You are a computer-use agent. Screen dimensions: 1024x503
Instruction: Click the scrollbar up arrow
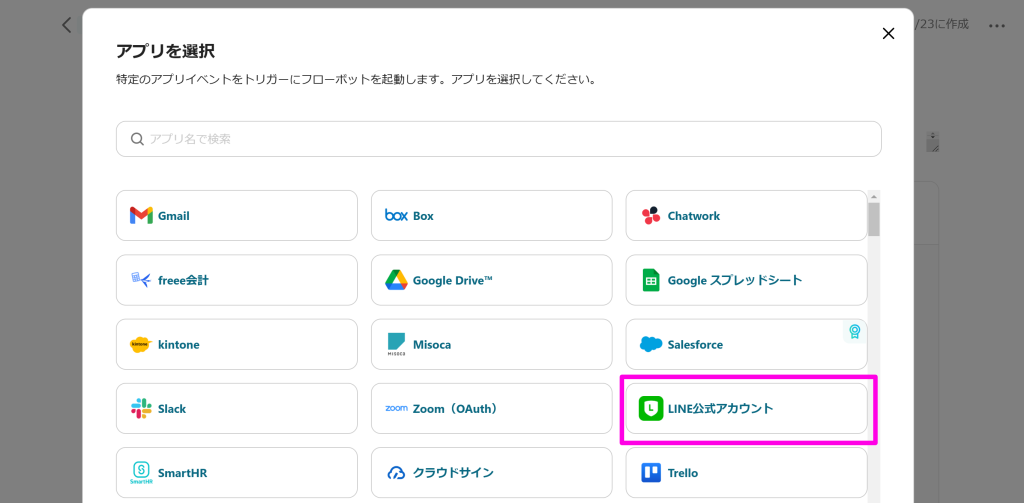pos(874,196)
